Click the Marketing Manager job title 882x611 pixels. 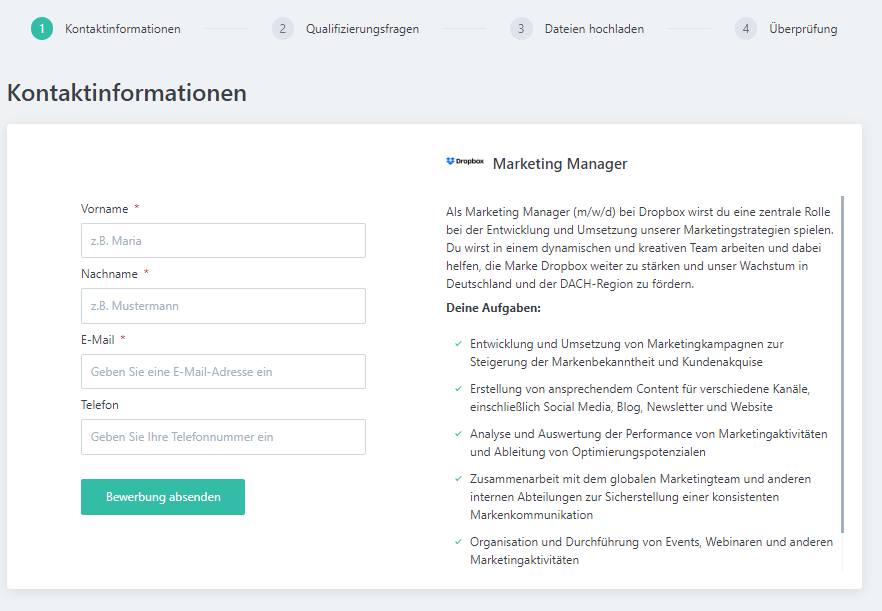560,164
